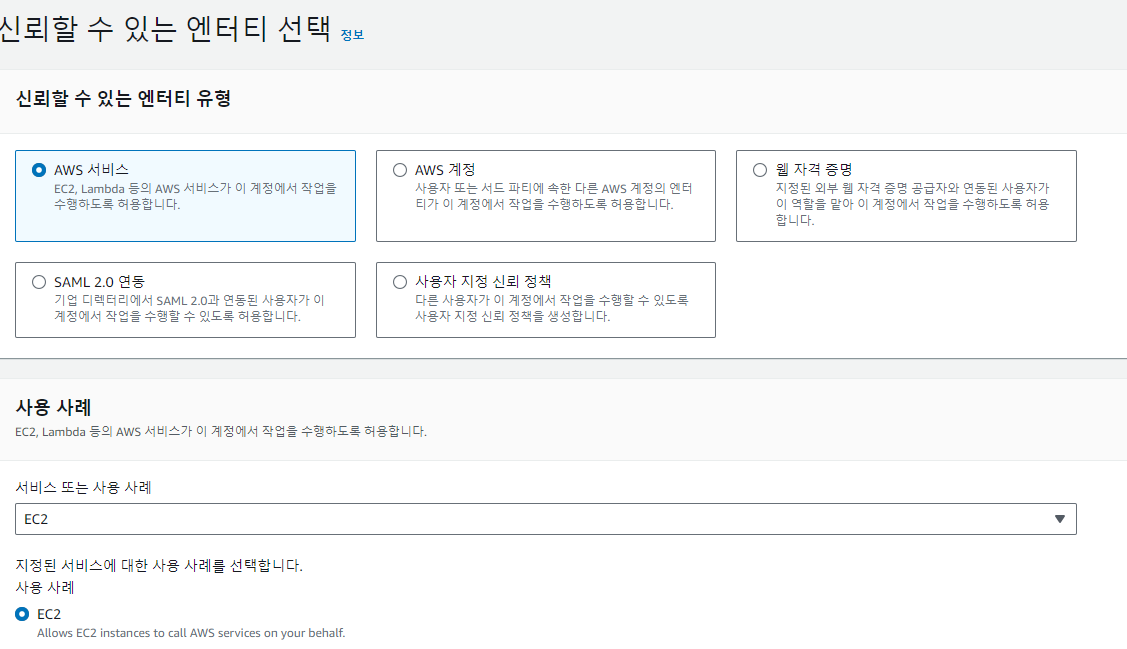1127x649 pixels.
Task: Click the 신뢰할 수 있는 엔터티 유형 heading
Action: [x=123, y=98]
